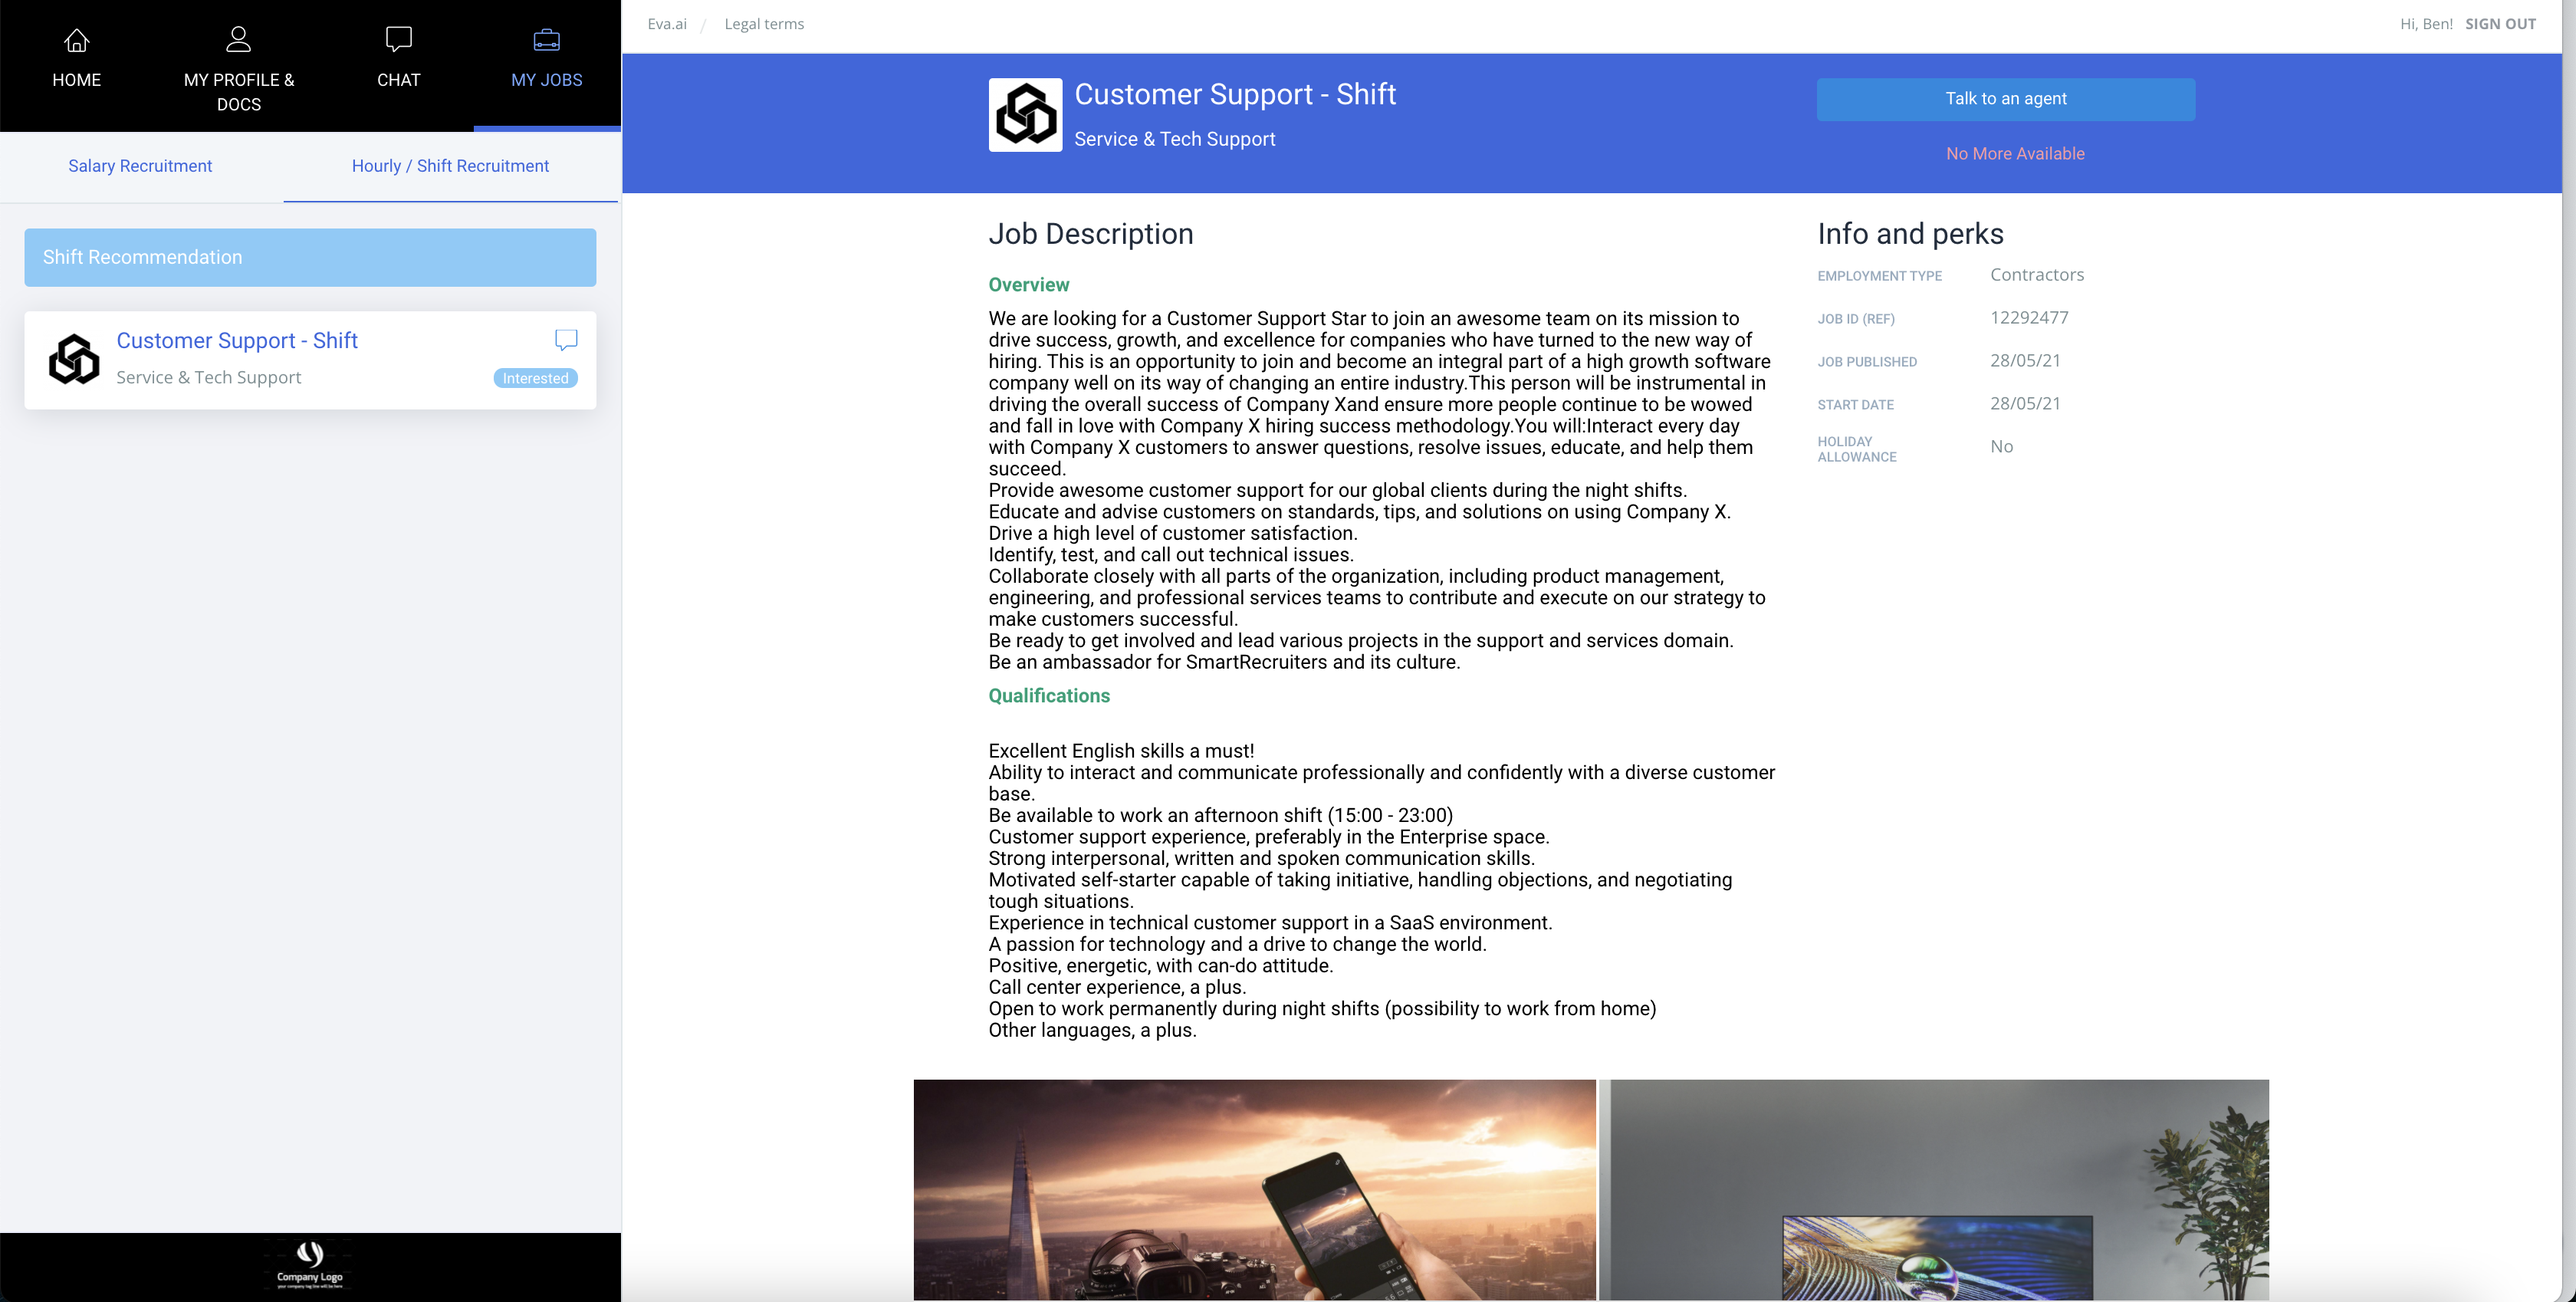Open My Jobs briefcase icon
Screen dimensions: 2576x1302
pos(546,40)
